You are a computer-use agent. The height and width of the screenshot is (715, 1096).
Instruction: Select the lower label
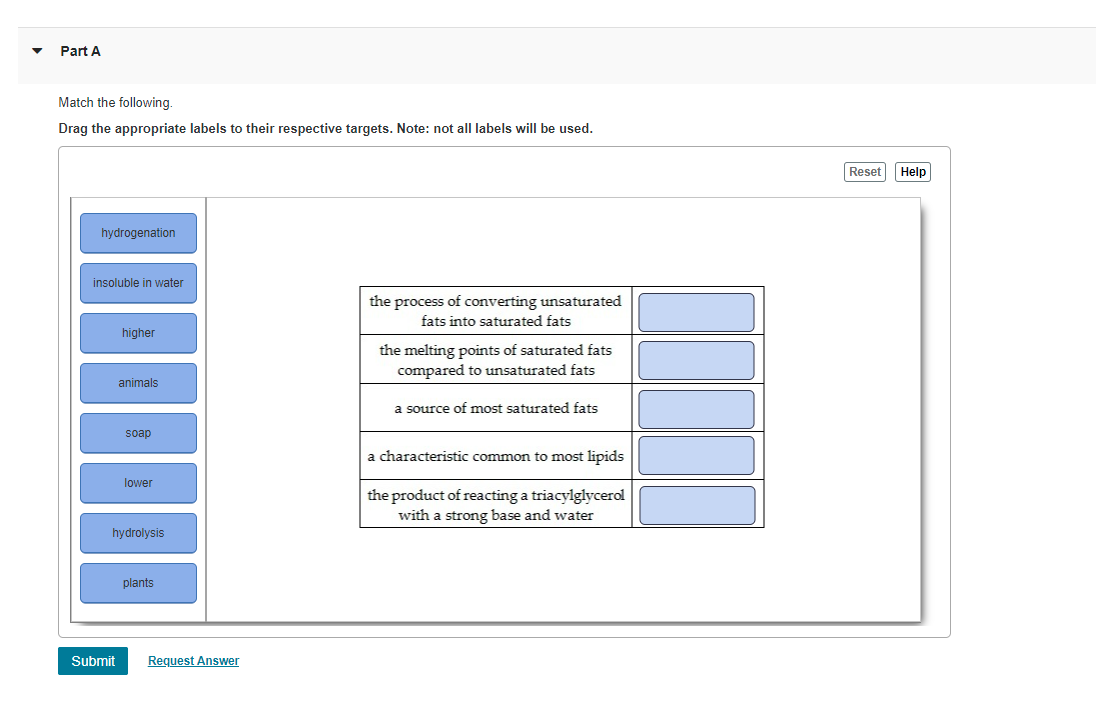(138, 483)
